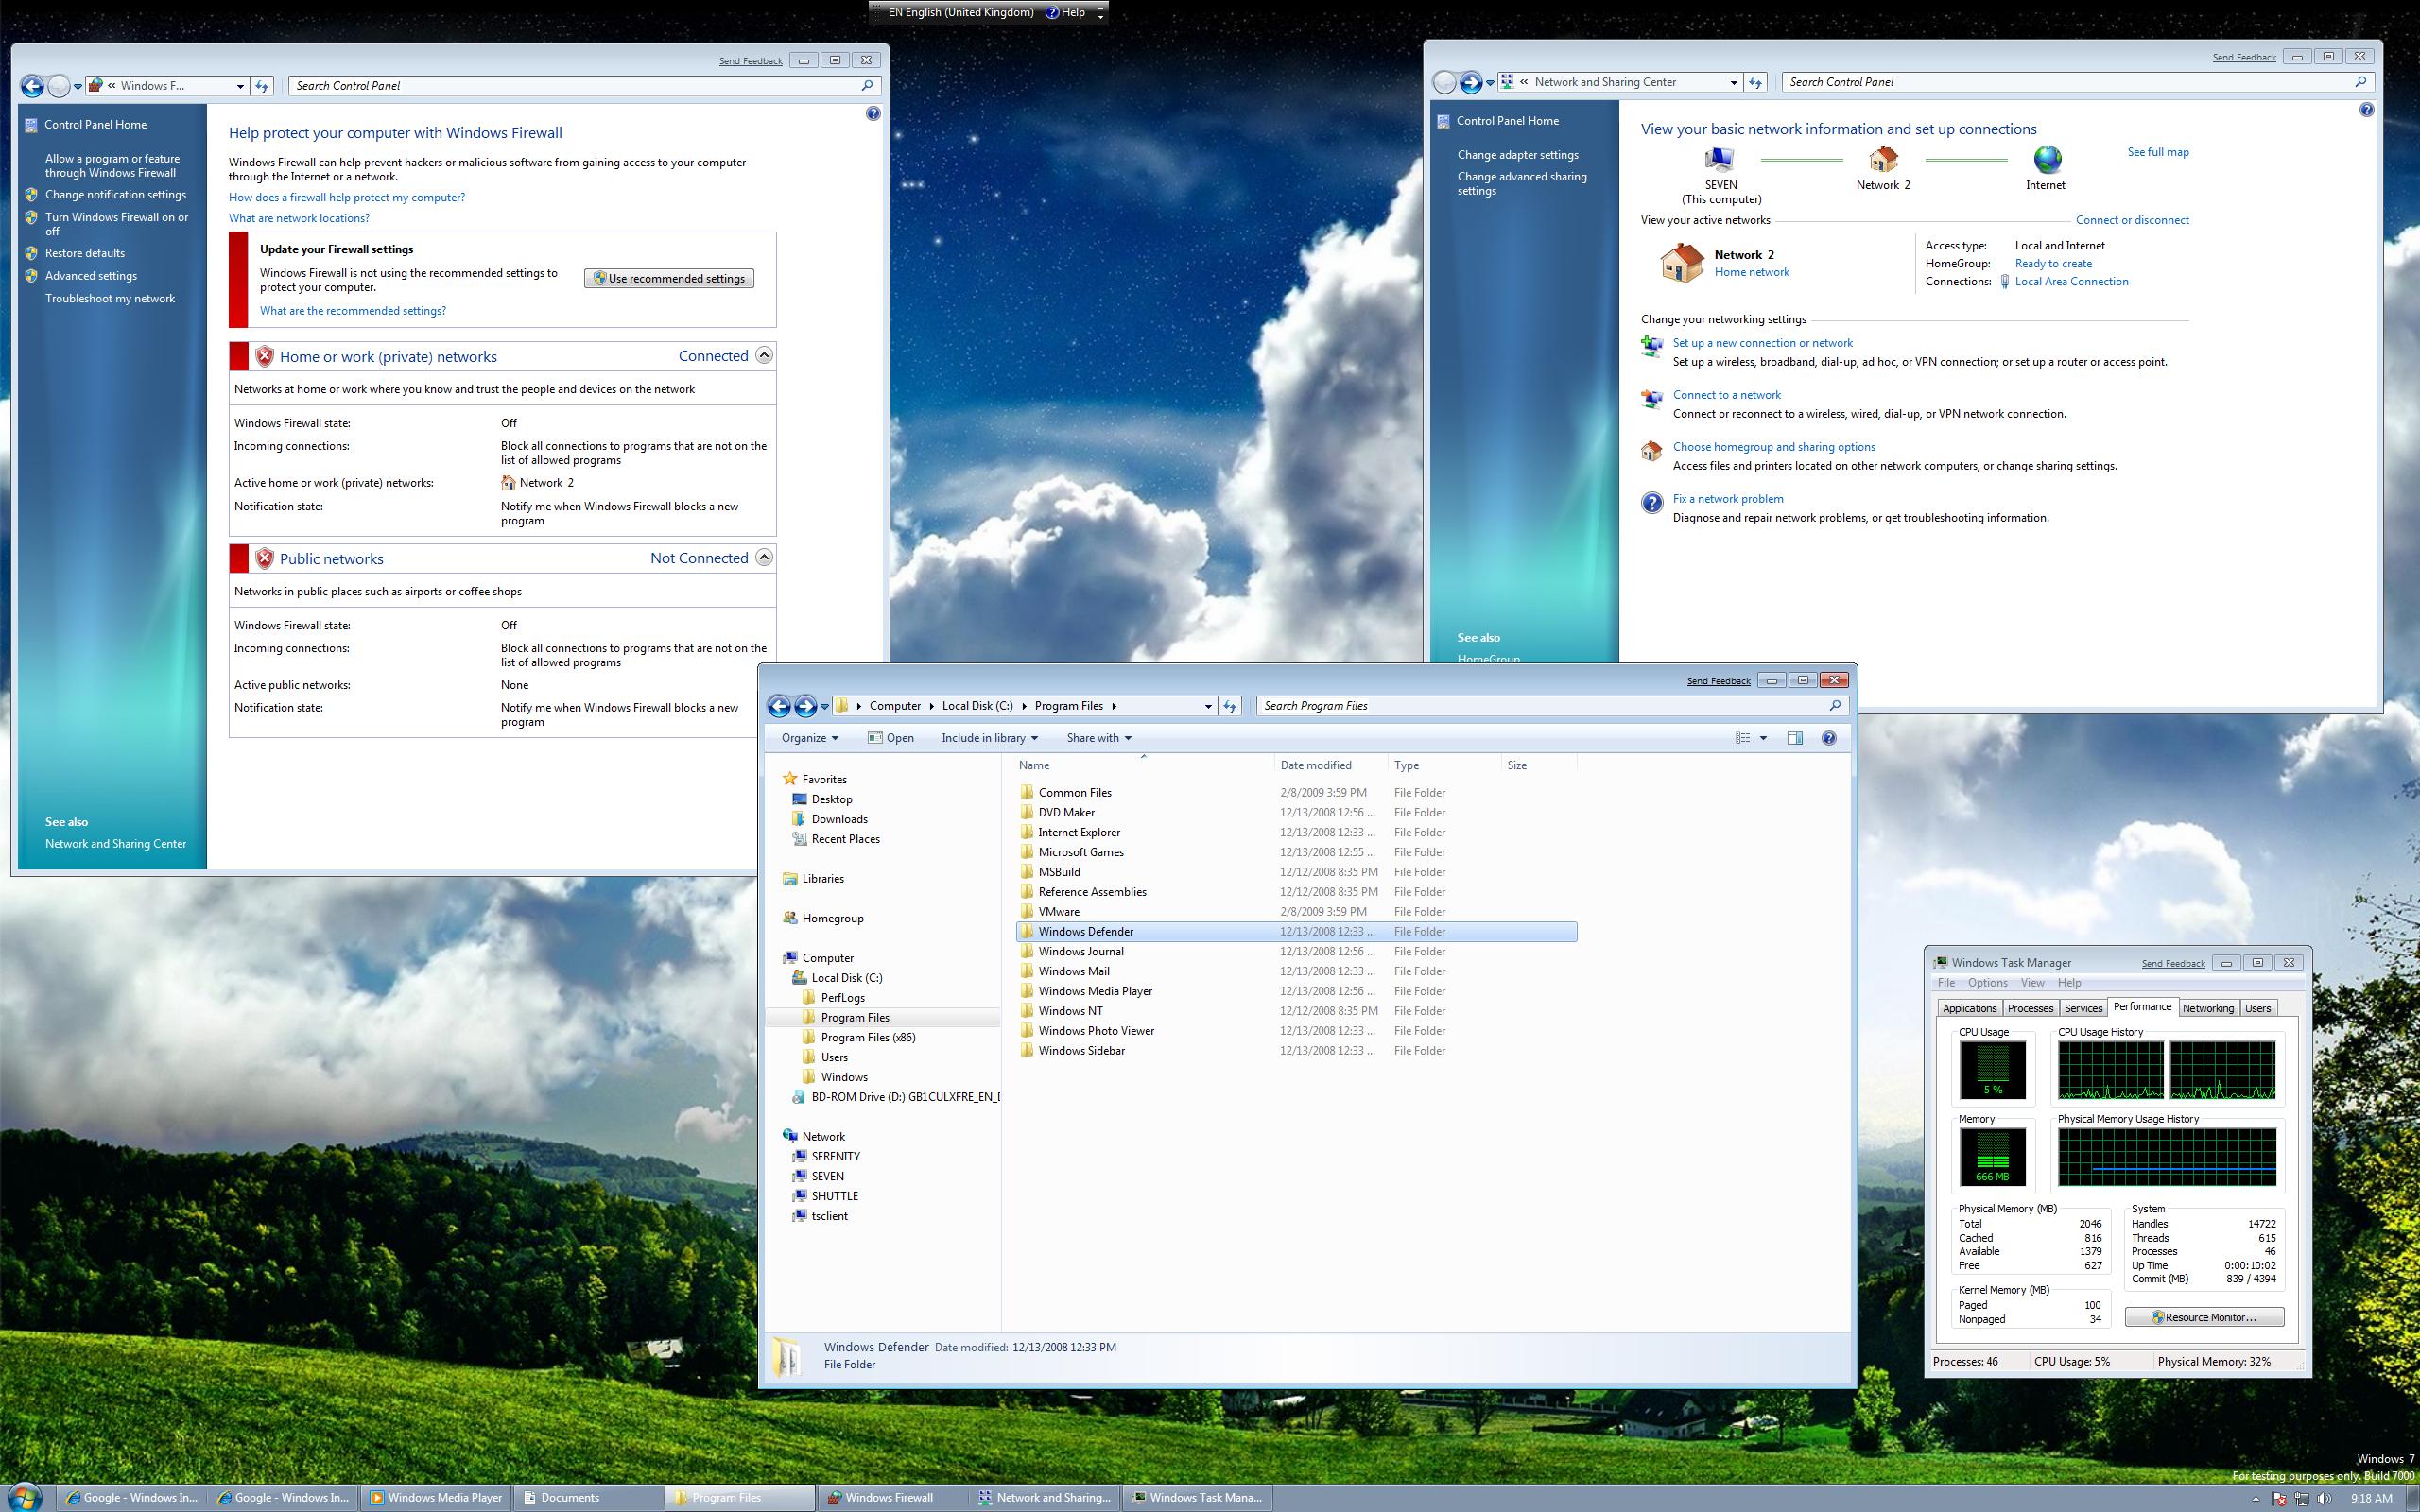Open Set up a new connection or network
Viewport: 2420px width, 1512px height.
pyautogui.click(x=1762, y=342)
